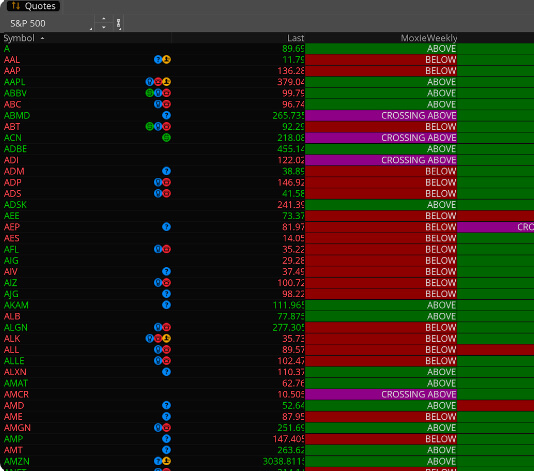Click the blue icon in ADS row

[158, 193]
